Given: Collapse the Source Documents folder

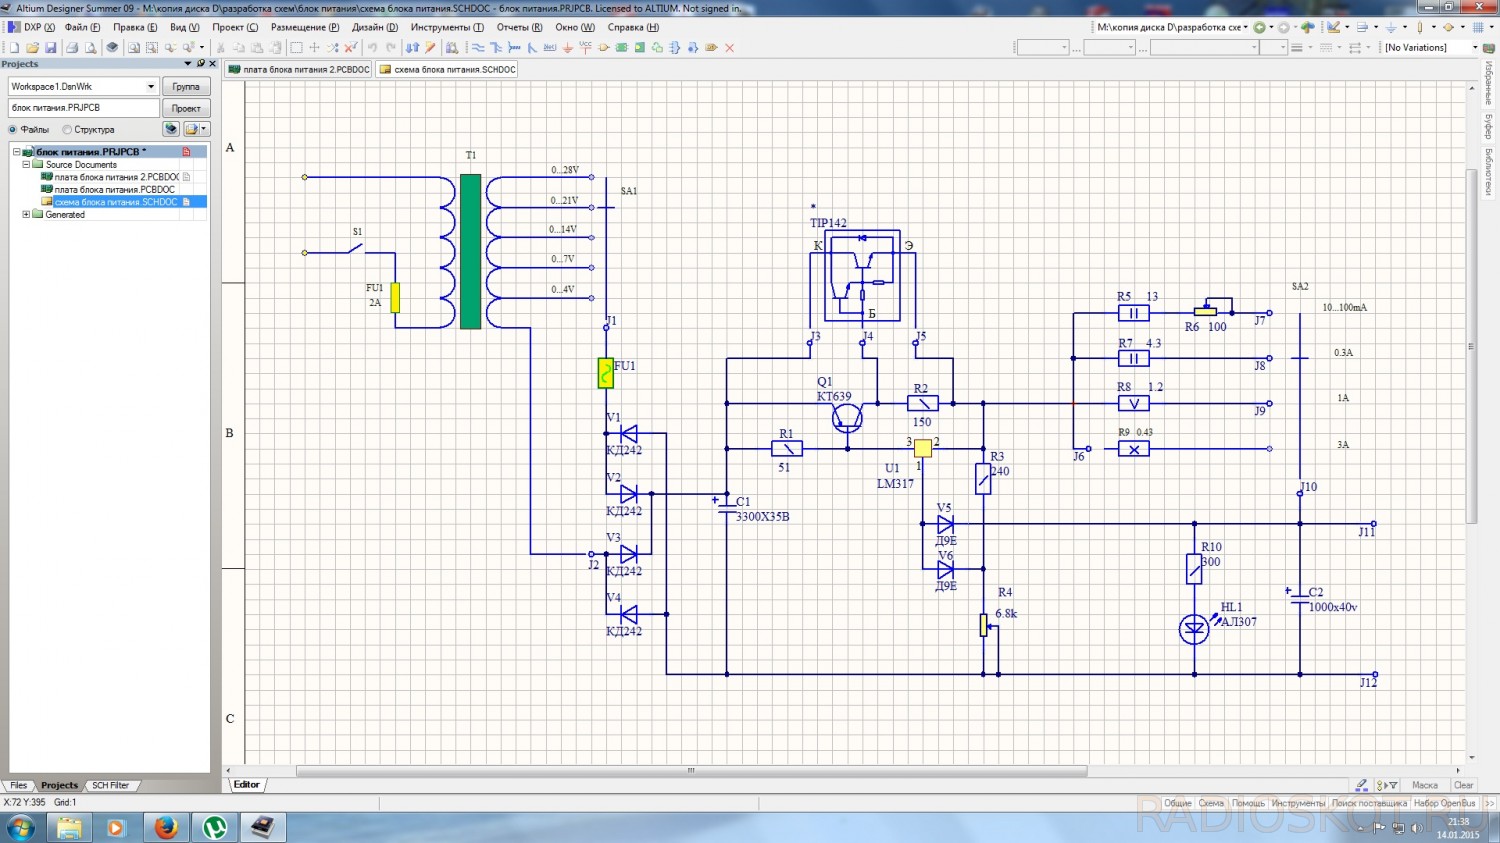Looking at the screenshot, I should (x=26, y=165).
